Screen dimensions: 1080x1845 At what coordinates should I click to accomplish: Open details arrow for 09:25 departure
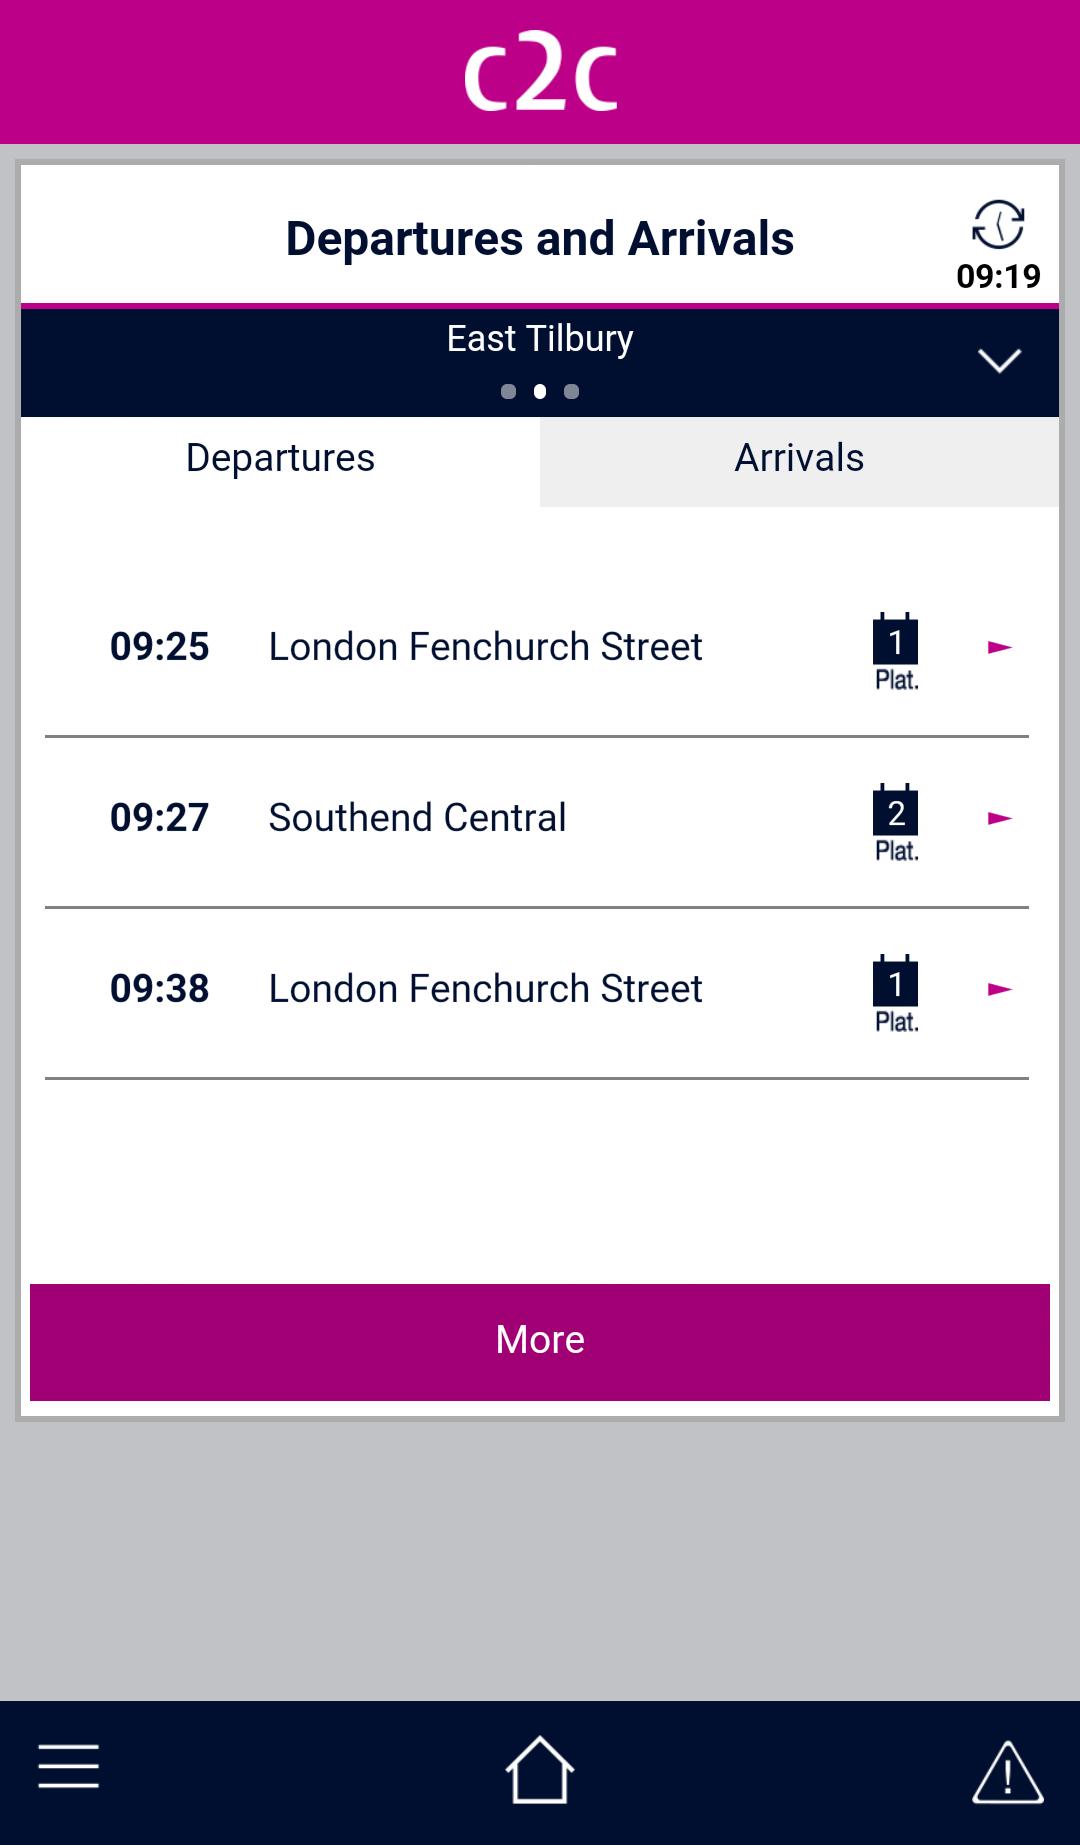coord(999,648)
